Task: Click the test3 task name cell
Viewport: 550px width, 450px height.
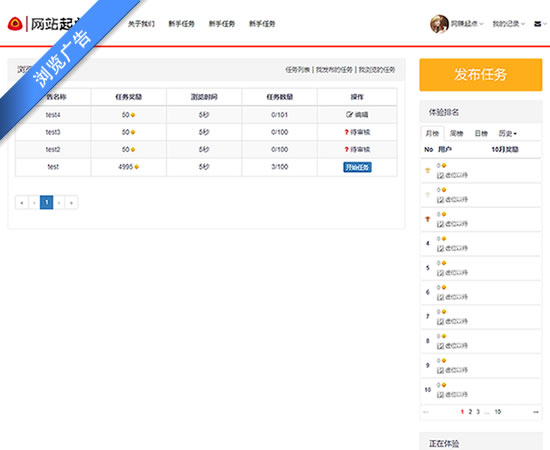Action: pyautogui.click(x=53, y=132)
